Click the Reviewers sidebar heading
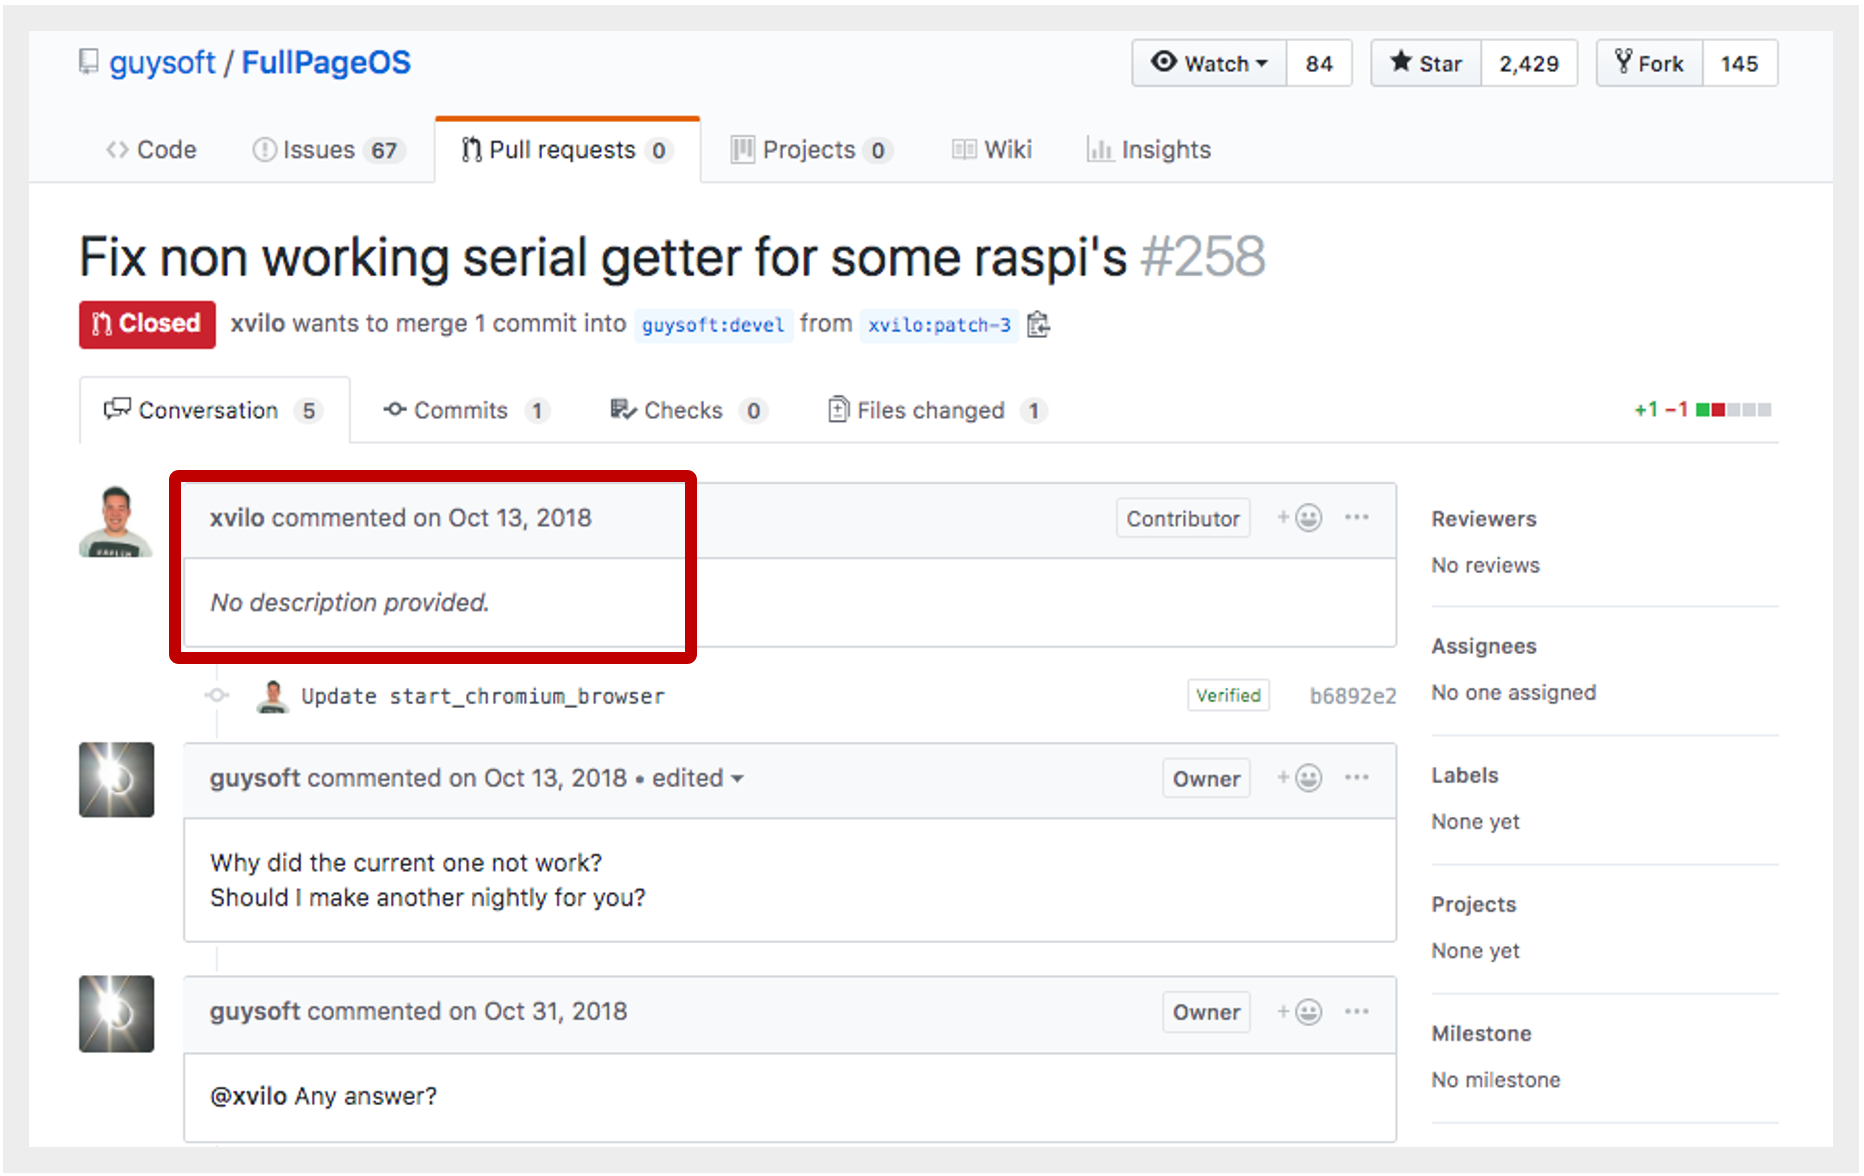This screenshot has width=1864, height=1176. [x=1484, y=519]
